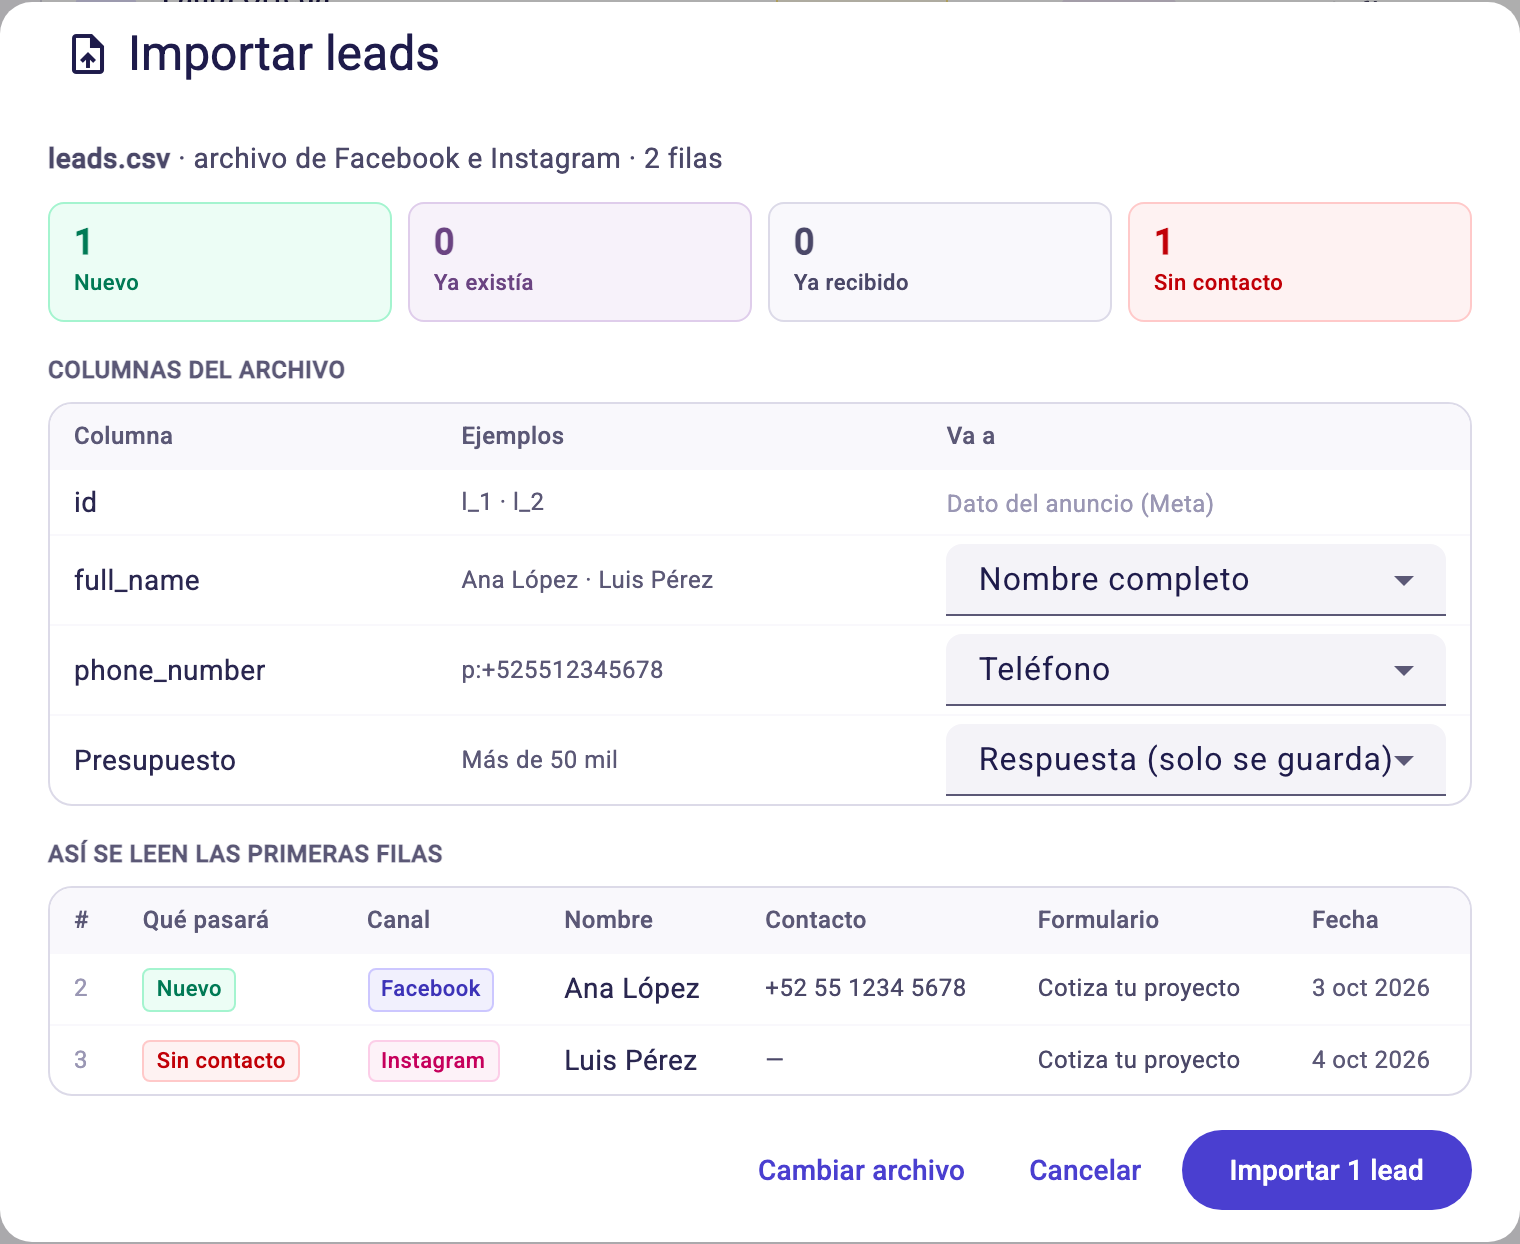The image size is (1520, 1244).
Task: Click the id column row name
Action: (85, 502)
